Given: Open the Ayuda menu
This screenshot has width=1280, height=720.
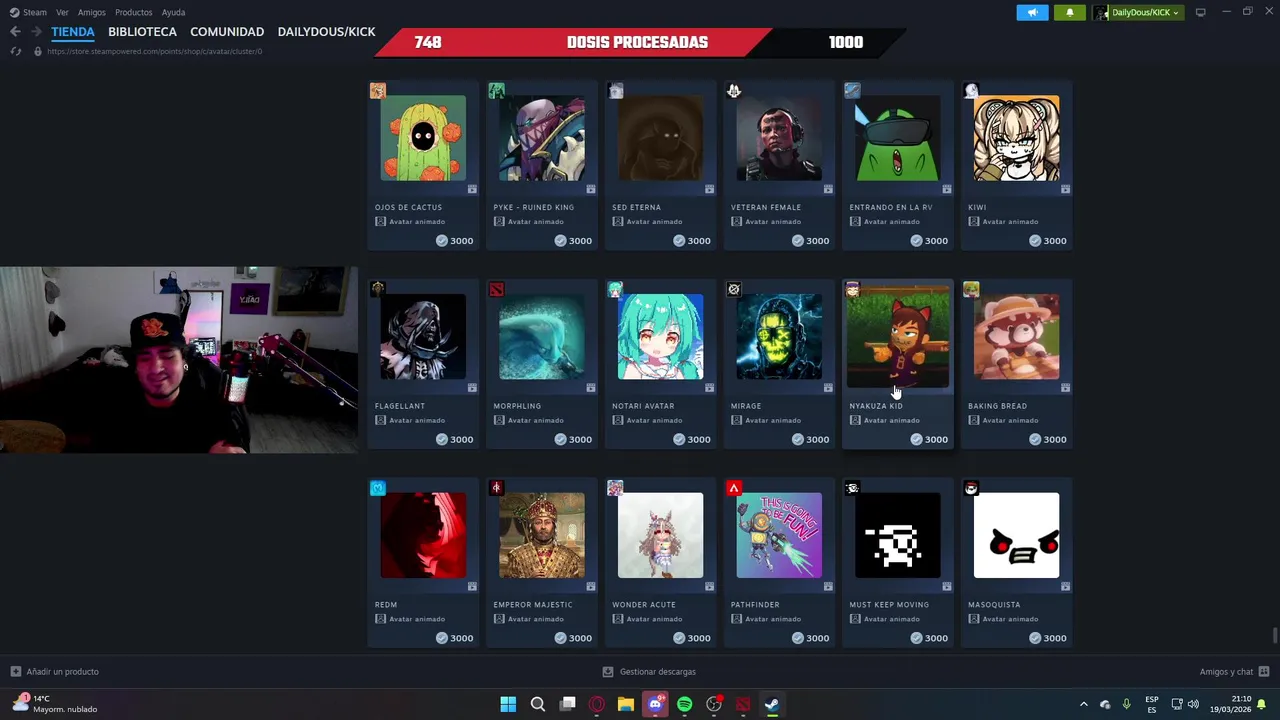Looking at the screenshot, I should tap(173, 12).
